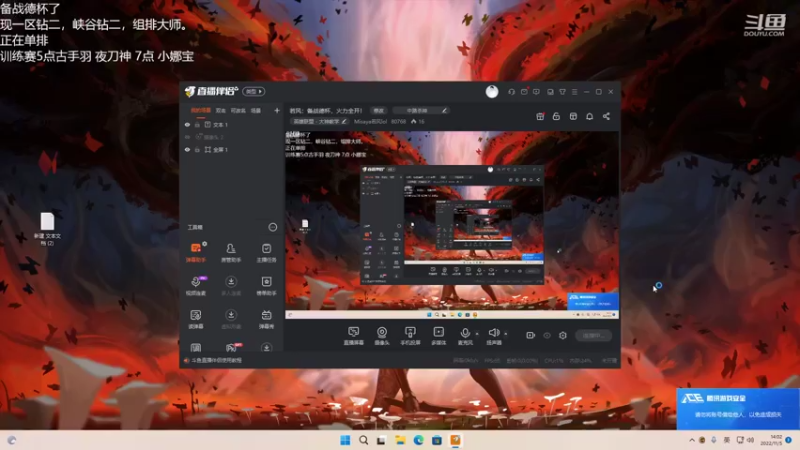800x450 pixels.
Task: Expand the speaker options arrow
Action: click(506, 334)
